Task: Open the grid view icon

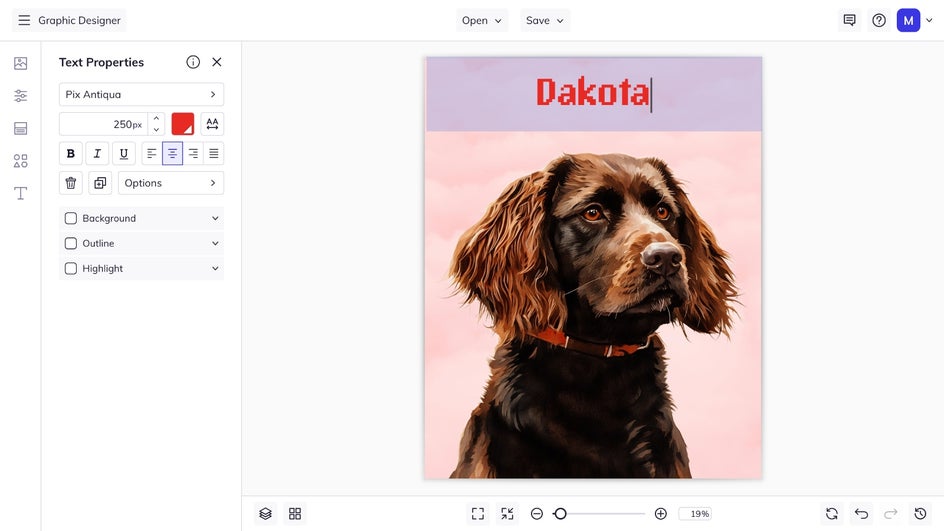Action: (295, 514)
